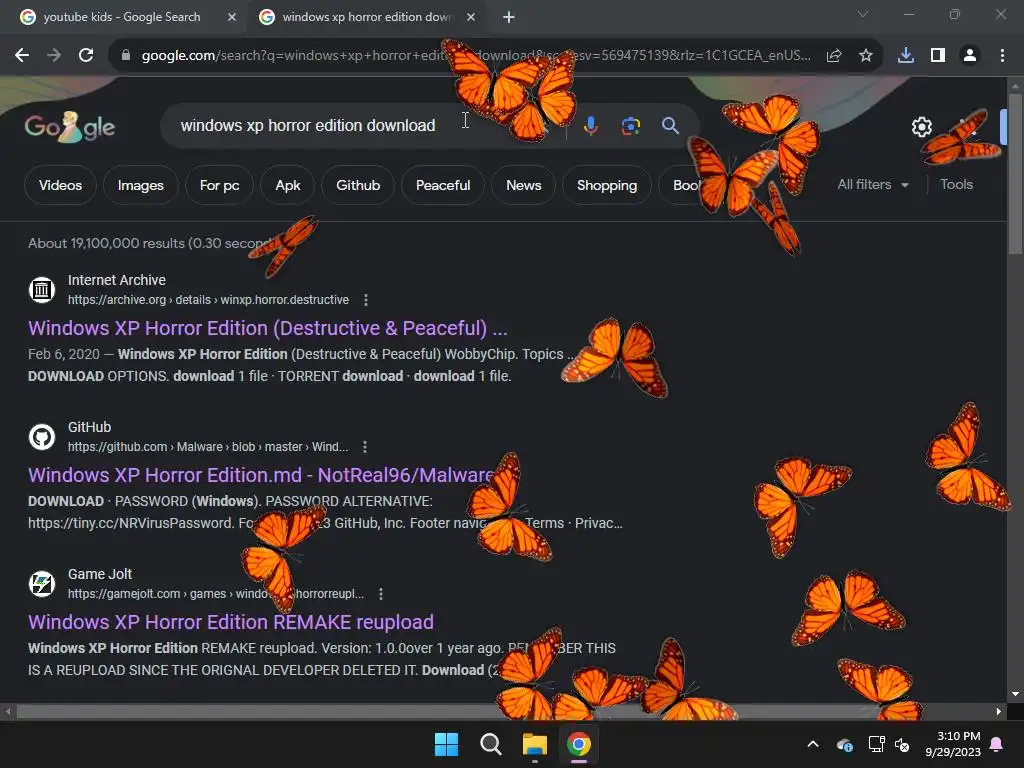Go back to the previous page
The width and height of the screenshot is (1024, 768).
[22, 56]
